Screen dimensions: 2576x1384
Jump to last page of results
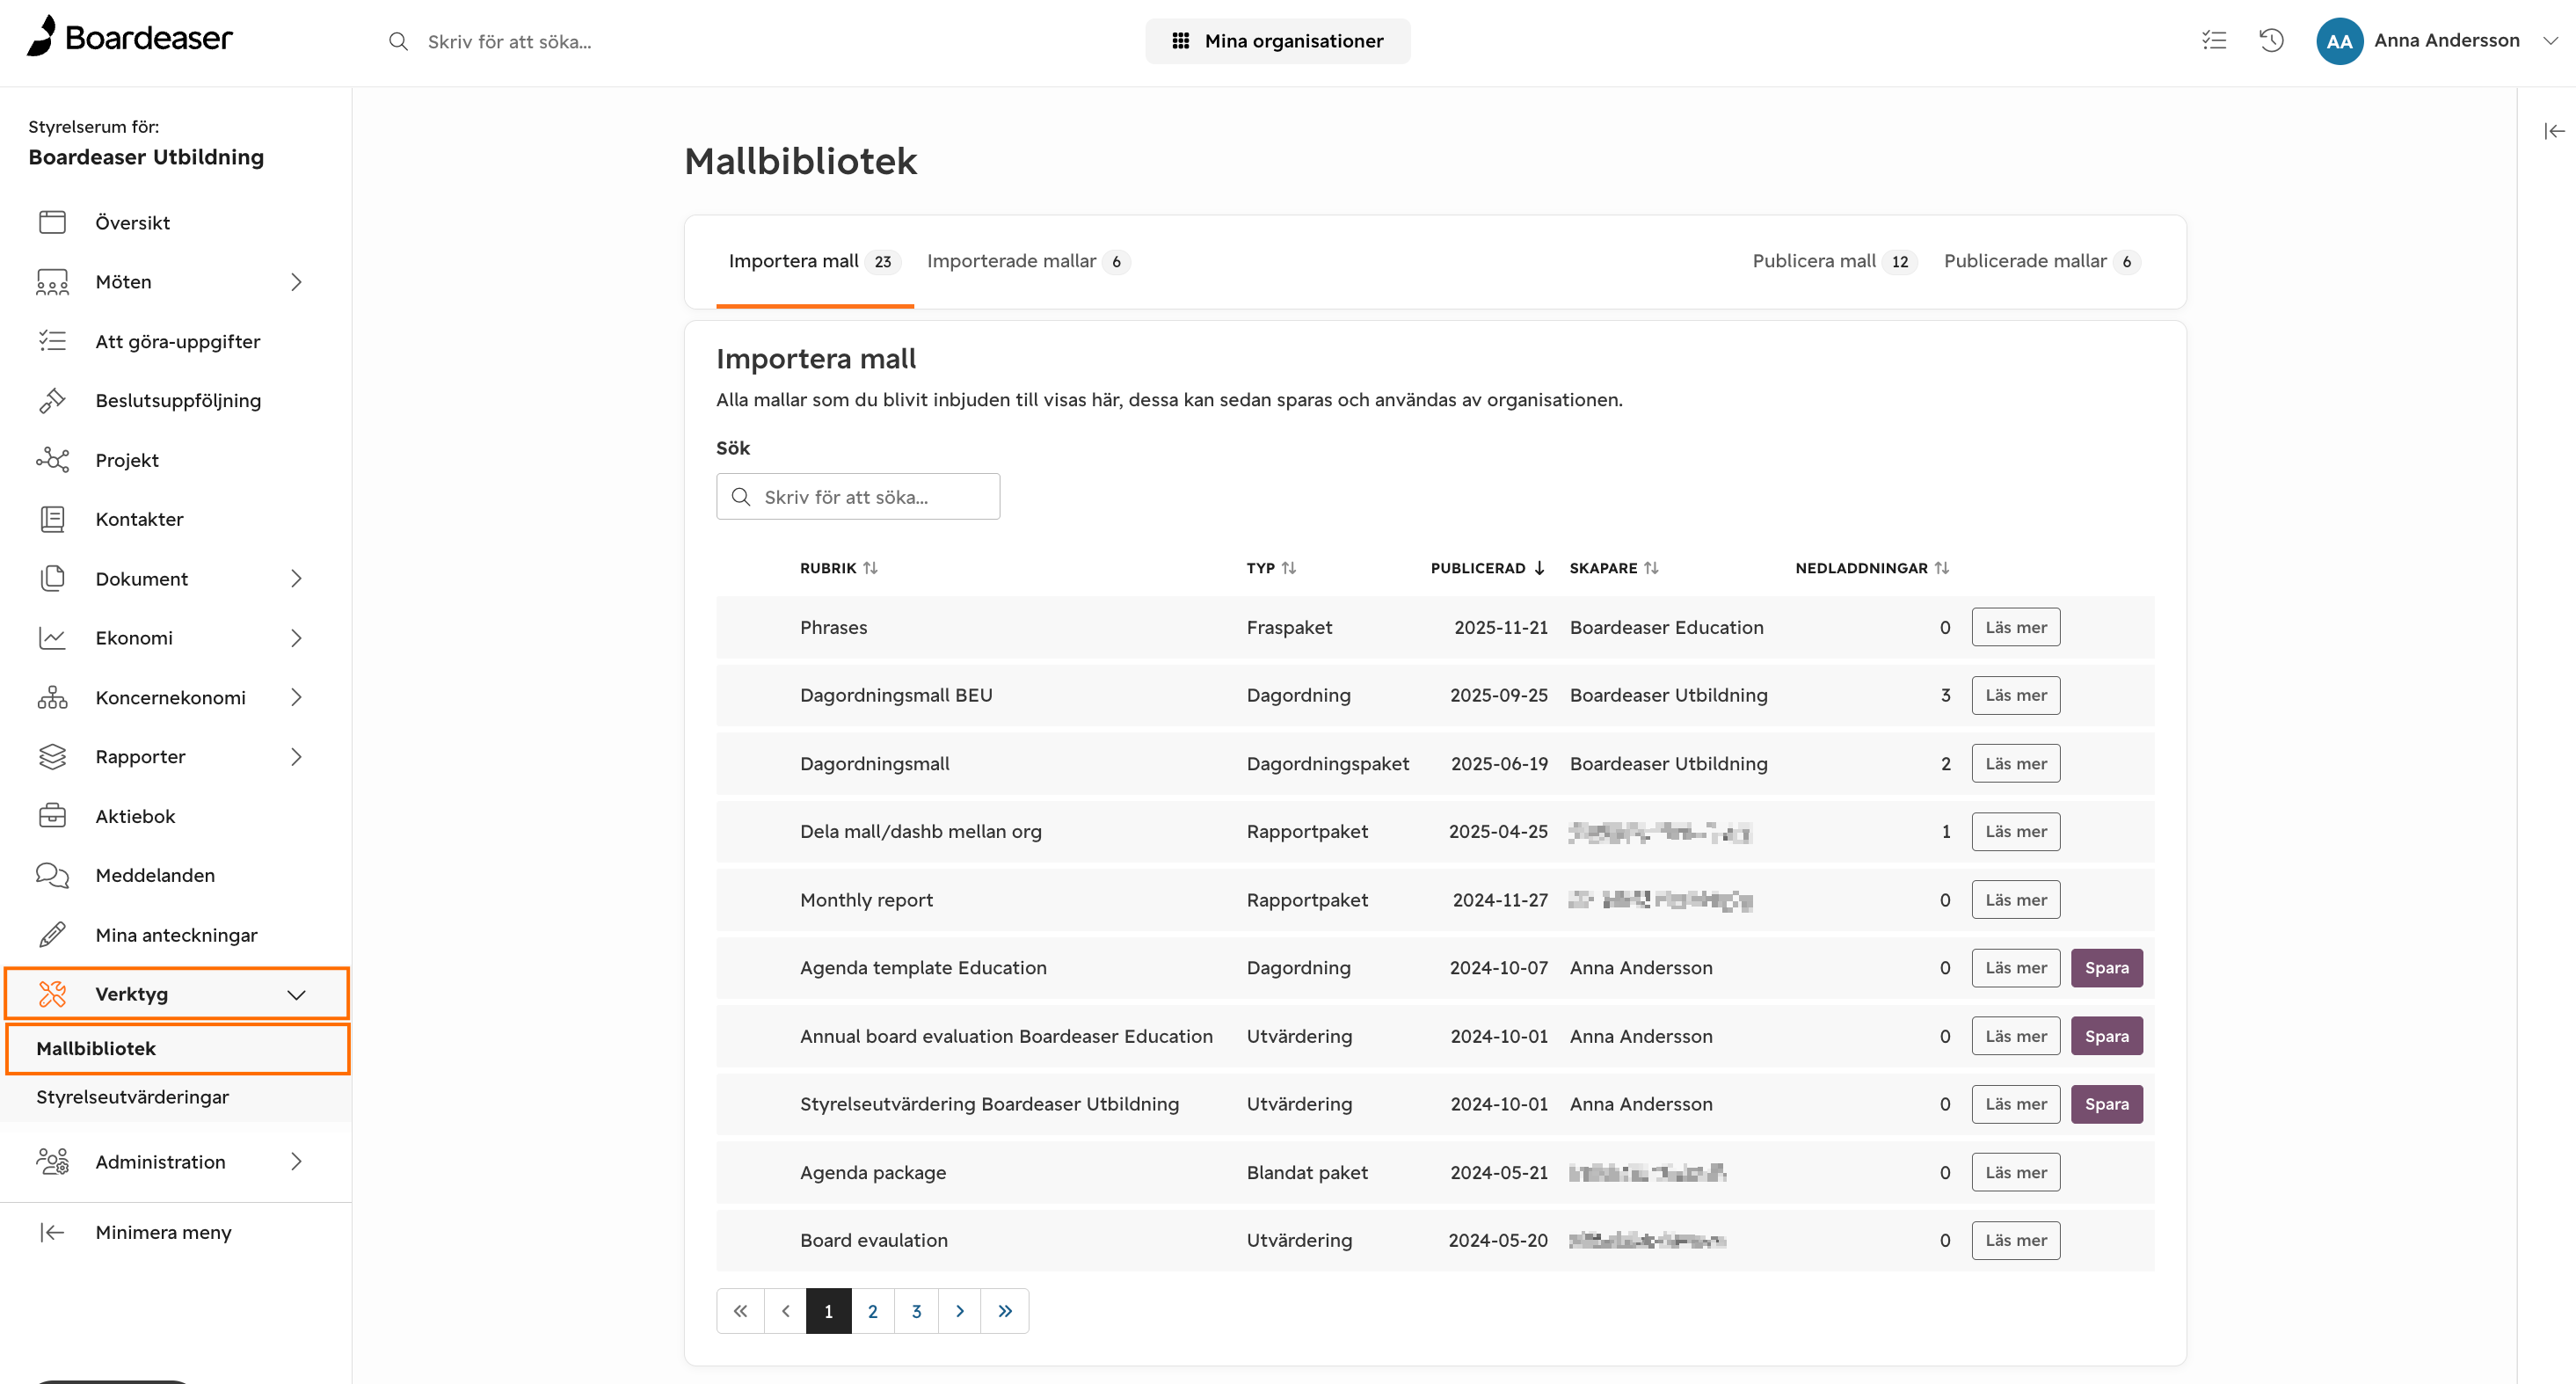pyautogui.click(x=1005, y=1311)
